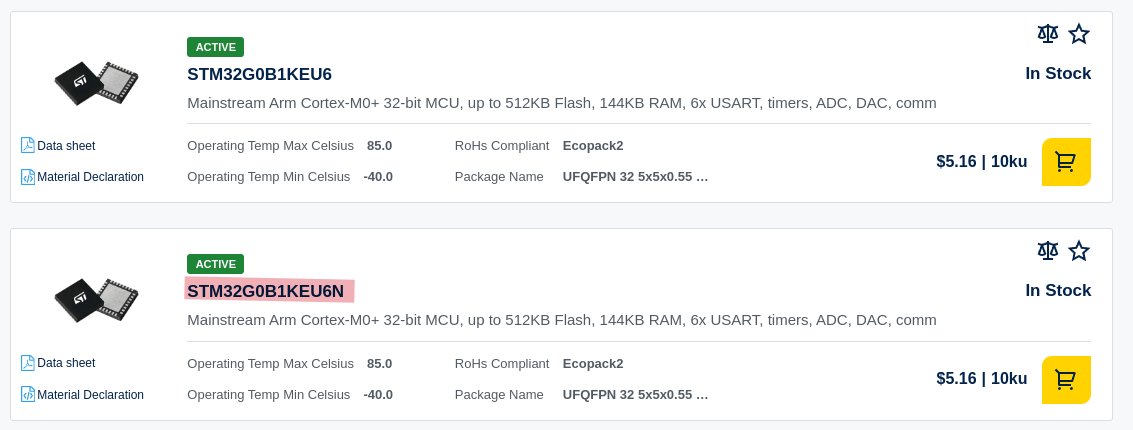Click the truncated Package Name of STM32G0B1KEU6N
Screen dimensions: 1133x430
coord(635,395)
